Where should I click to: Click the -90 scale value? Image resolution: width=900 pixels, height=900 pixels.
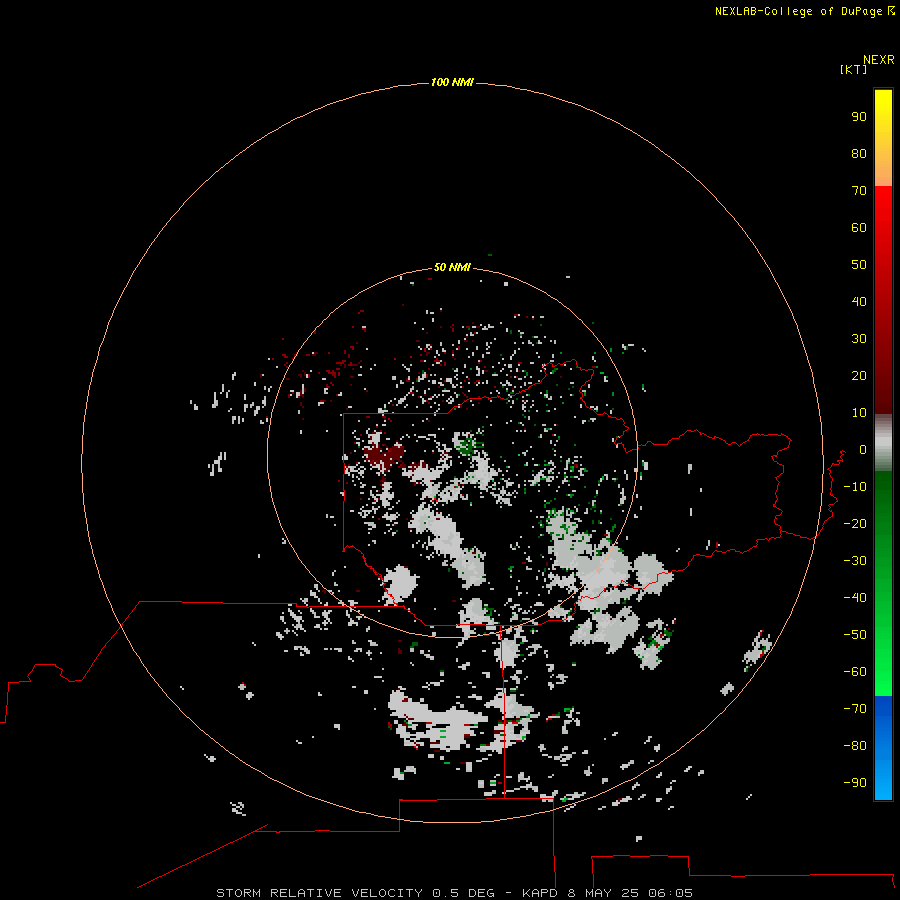pos(855,782)
